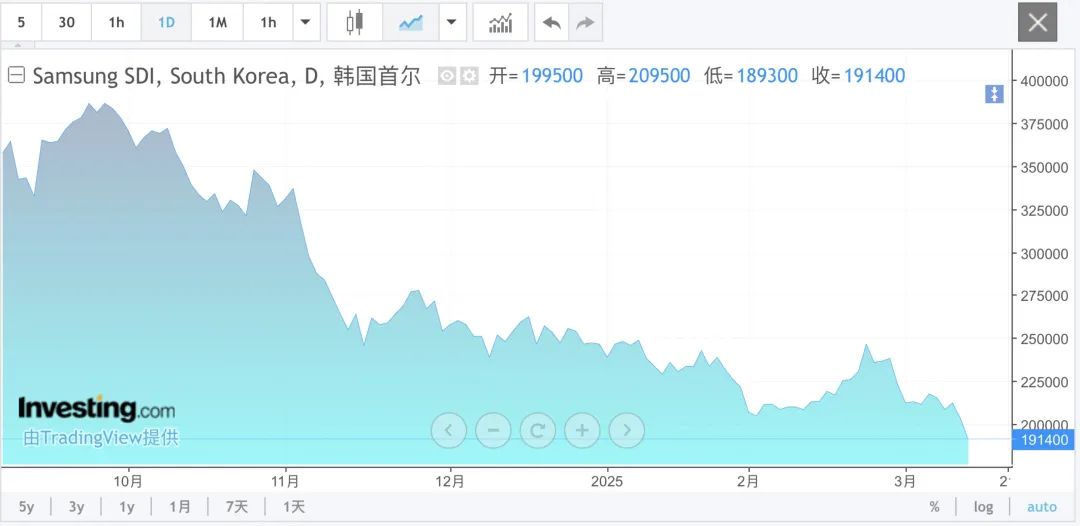Undo the last chart change
The width and height of the screenshot is (1080, 526).
552,23
